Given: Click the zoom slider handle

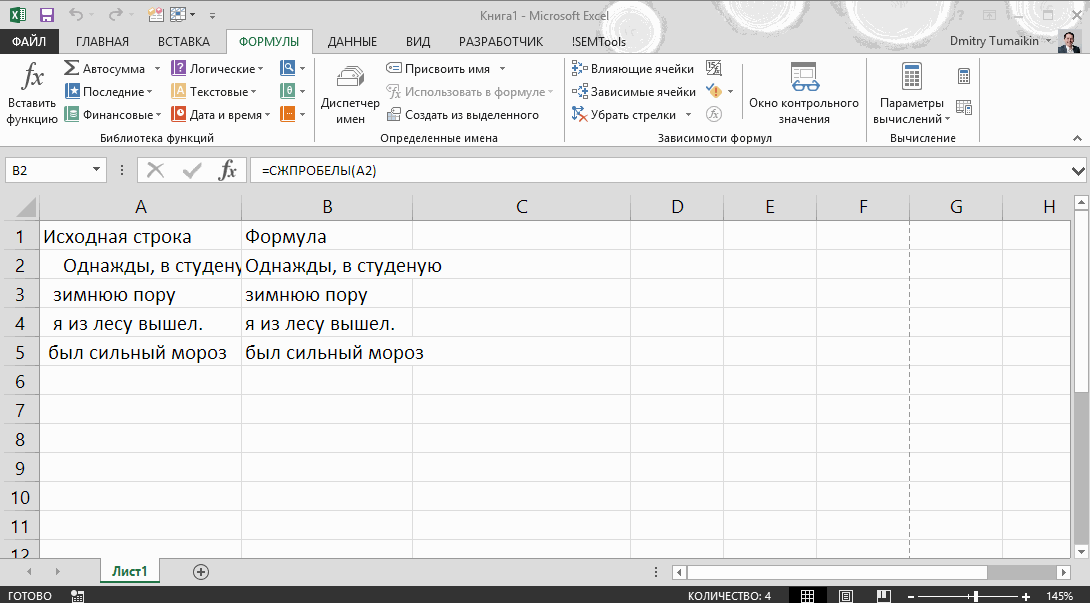Looking at the screenshot, I should pyautogui.click(x=976, y=596).
